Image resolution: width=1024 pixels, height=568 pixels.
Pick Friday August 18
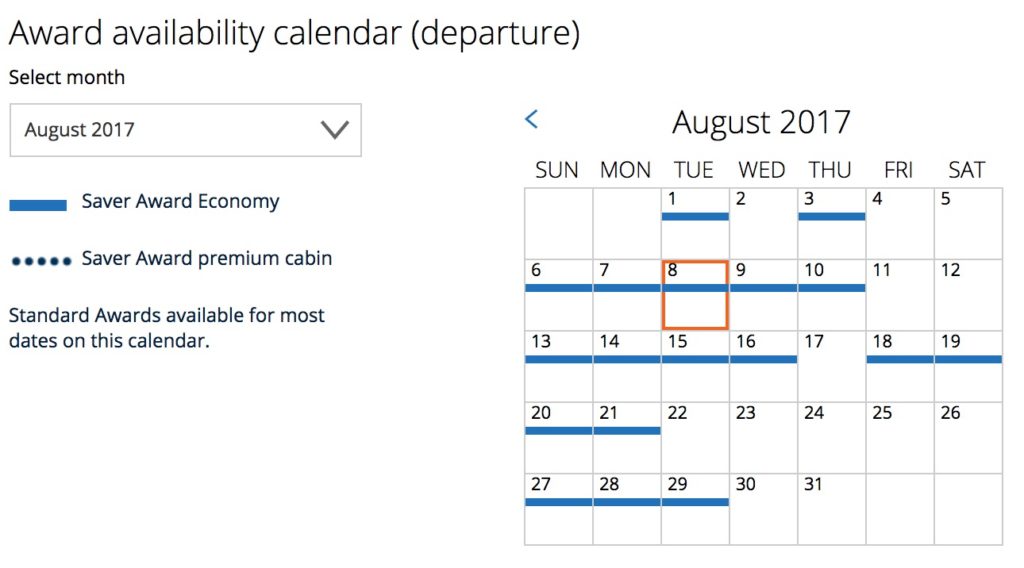point(899,366)
